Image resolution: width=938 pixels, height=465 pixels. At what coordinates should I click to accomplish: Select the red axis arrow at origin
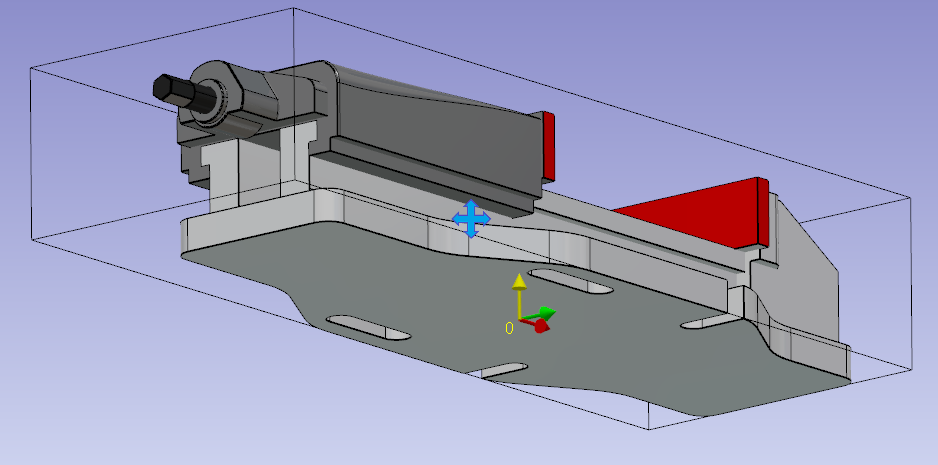[540, 325]
